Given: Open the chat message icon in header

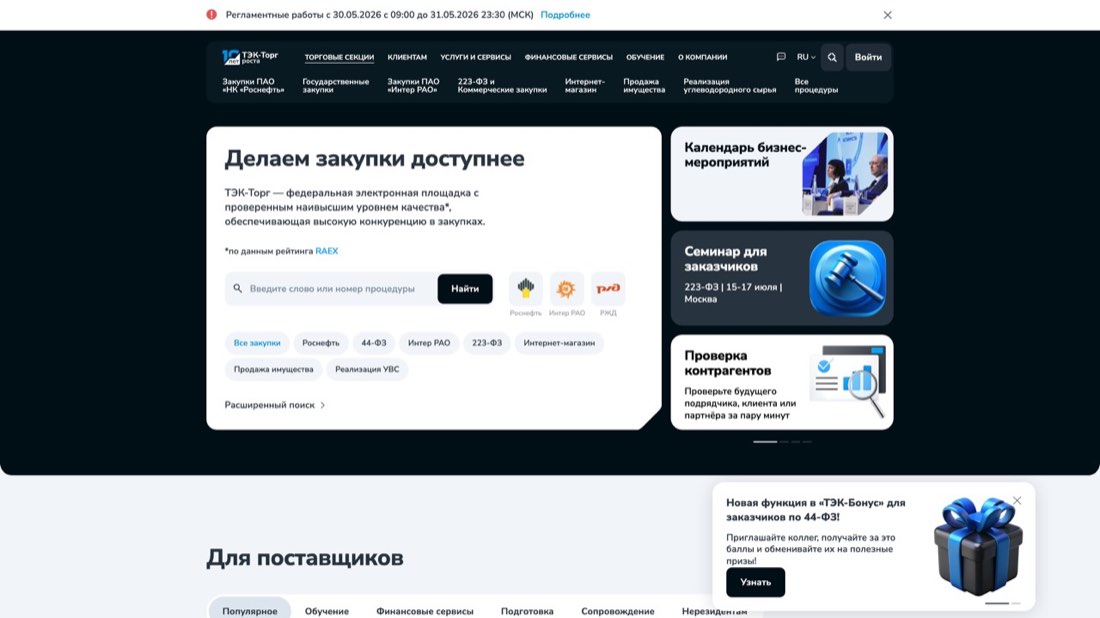Looking at the screenshot, I should [781, 57].
